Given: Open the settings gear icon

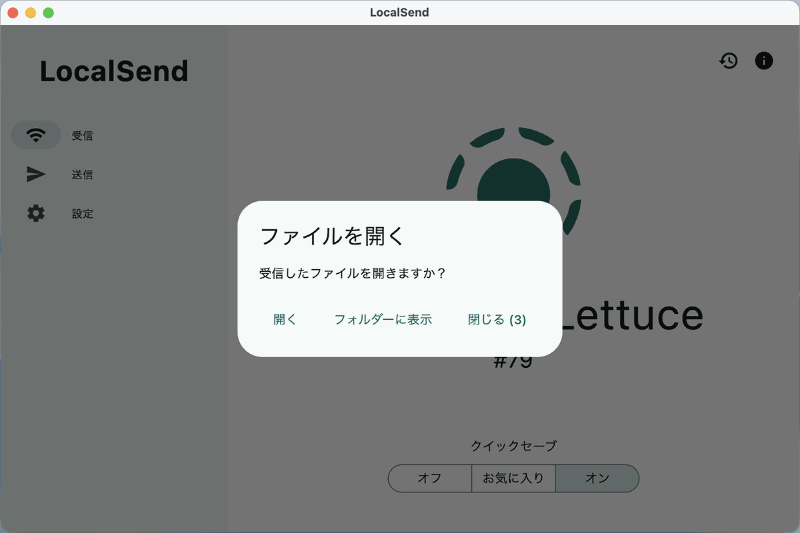Looking at the screenshot, I should coord(36,213).
